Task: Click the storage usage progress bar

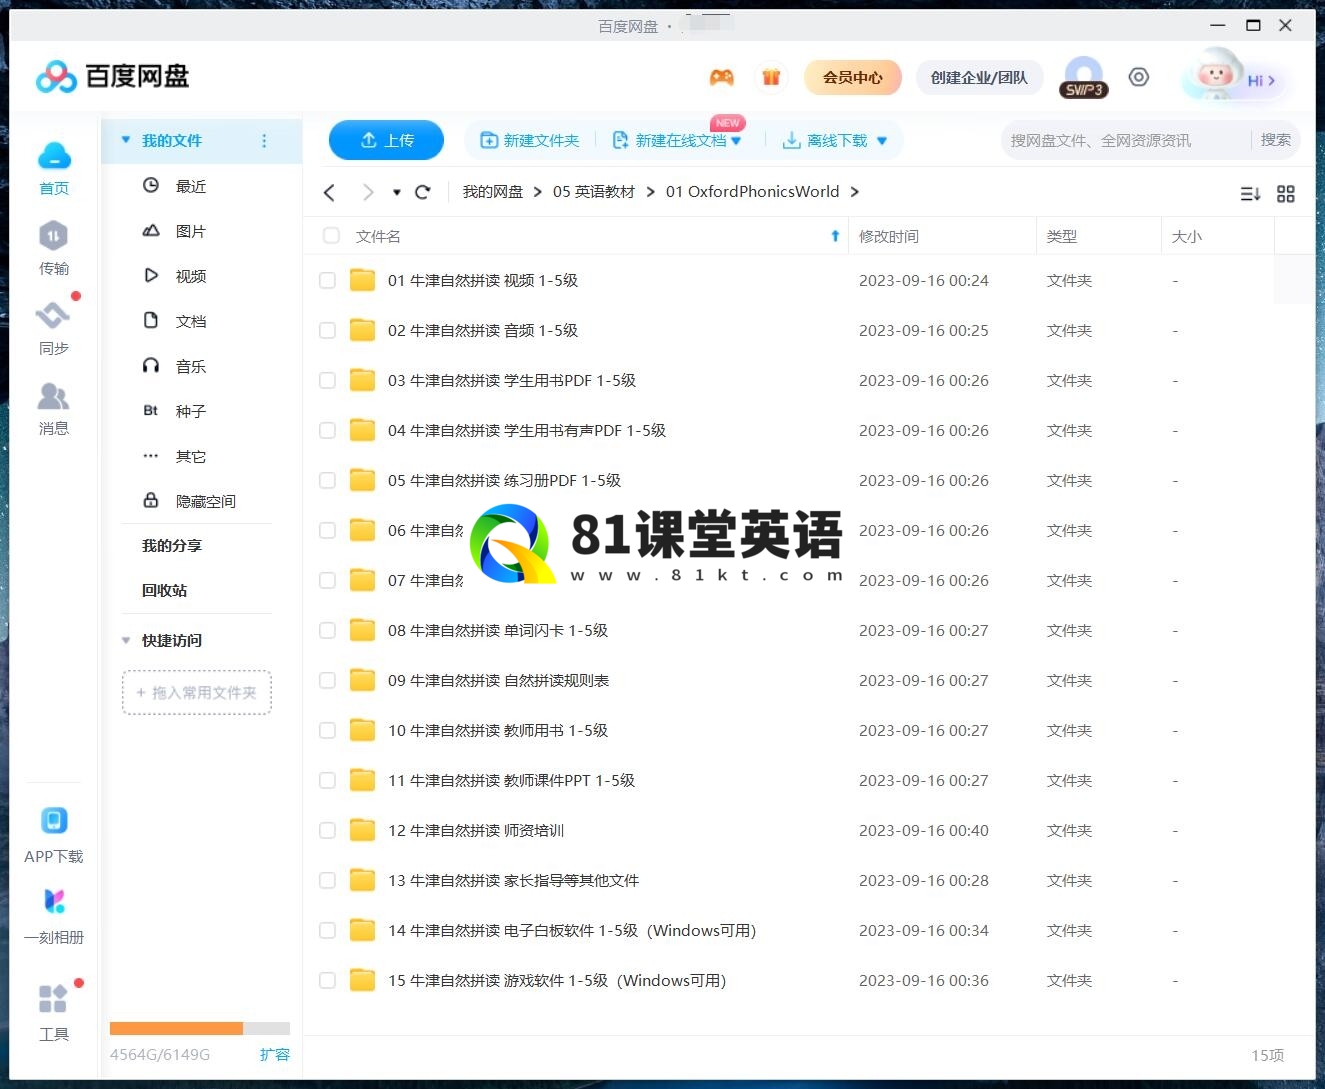Action: (200, 1028)
